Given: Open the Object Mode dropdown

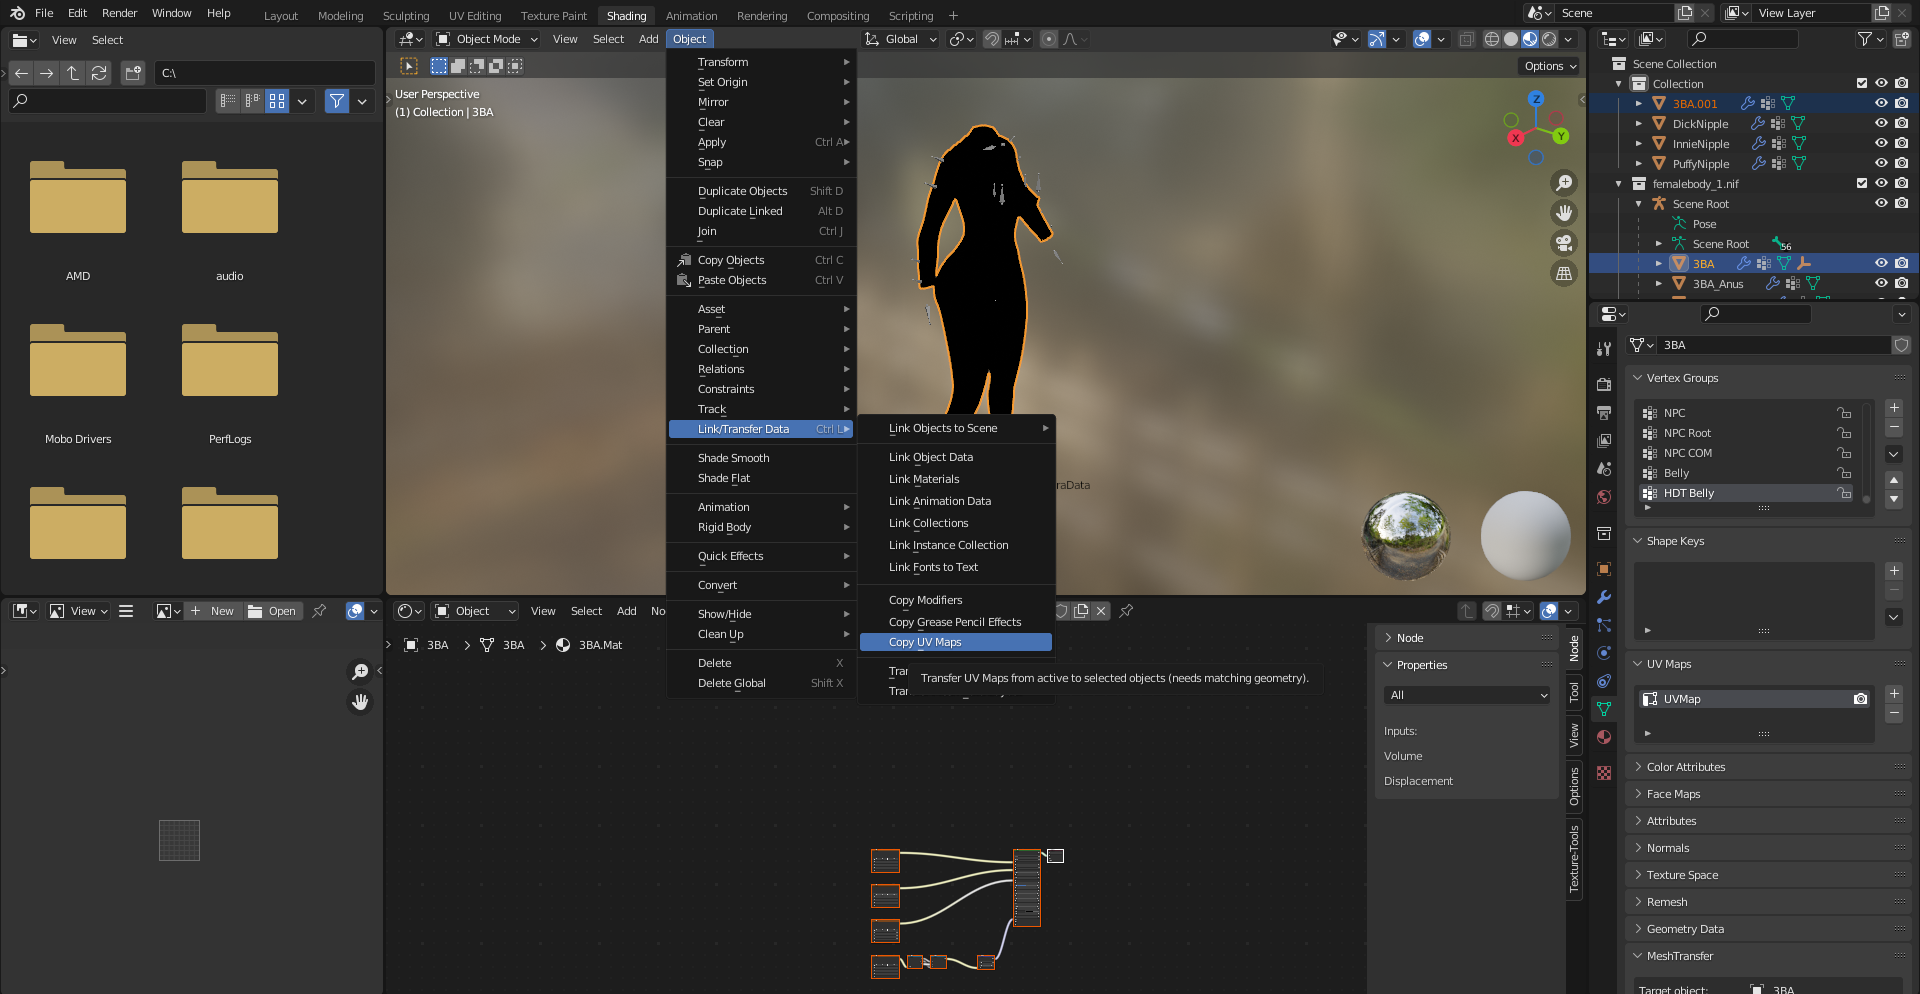Looking at the screenshot, I should (x=487, y=39).
